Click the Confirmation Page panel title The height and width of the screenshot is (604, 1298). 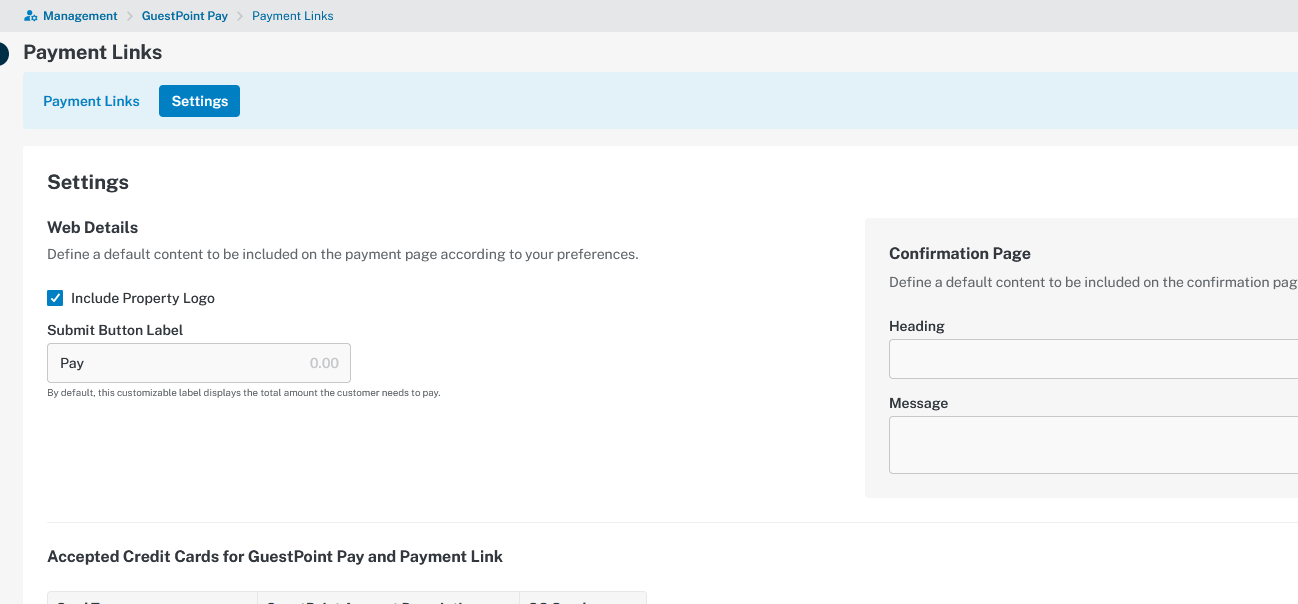[x=959, y=253]
